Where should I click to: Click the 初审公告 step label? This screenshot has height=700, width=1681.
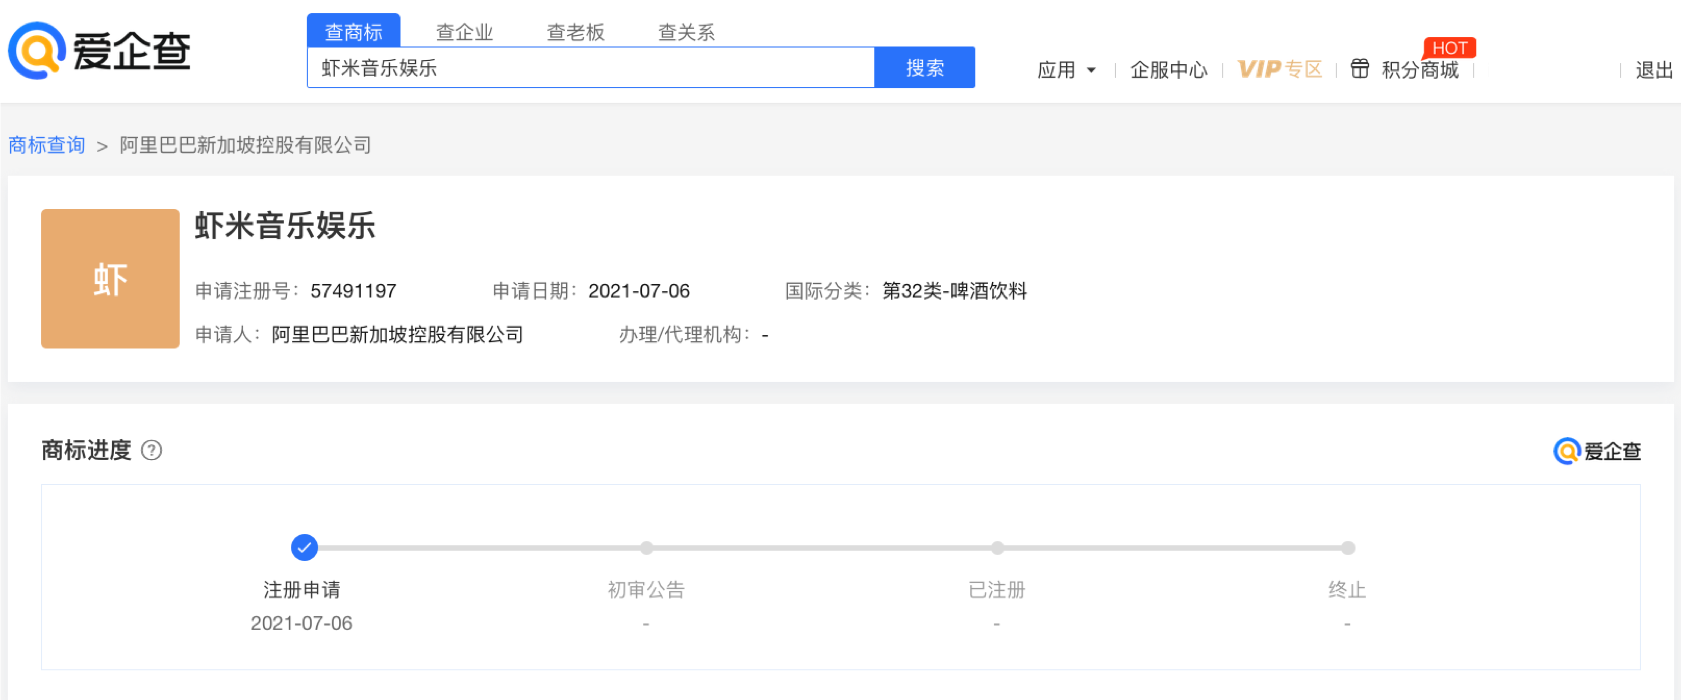pyautogui.click(x=646, y=590)
